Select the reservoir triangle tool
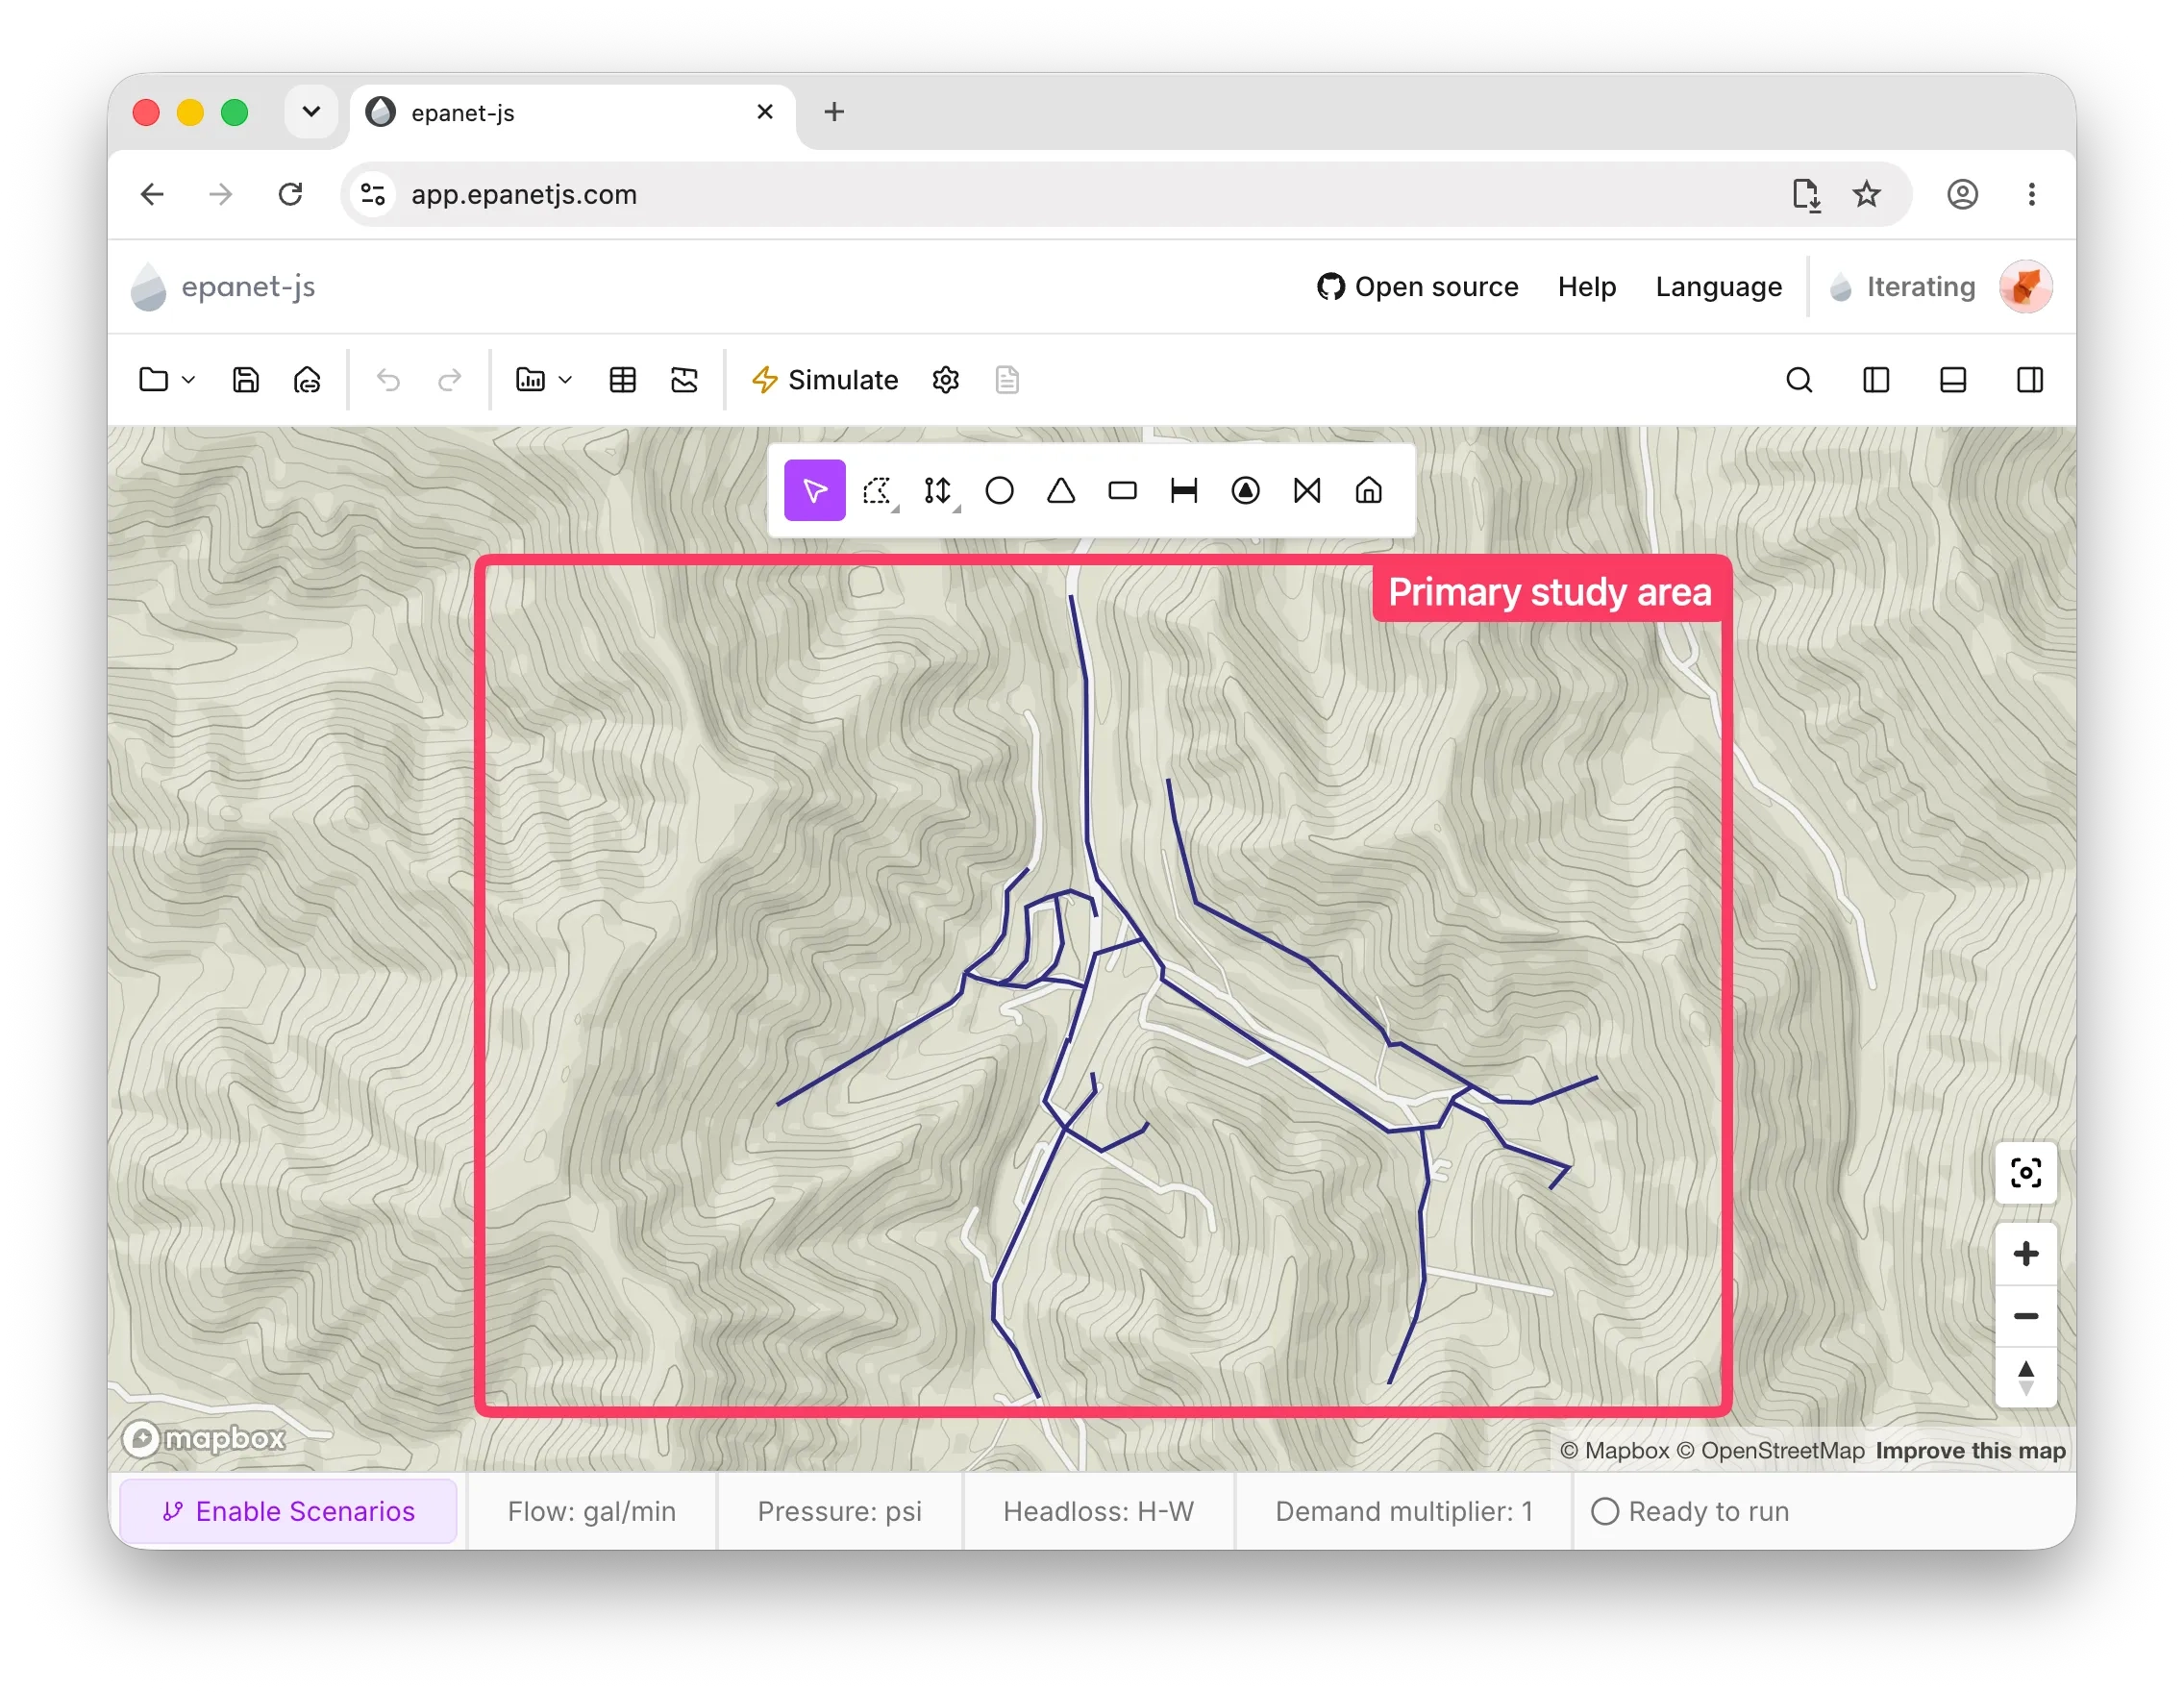2184x1692 pixels. (1061, 490)
